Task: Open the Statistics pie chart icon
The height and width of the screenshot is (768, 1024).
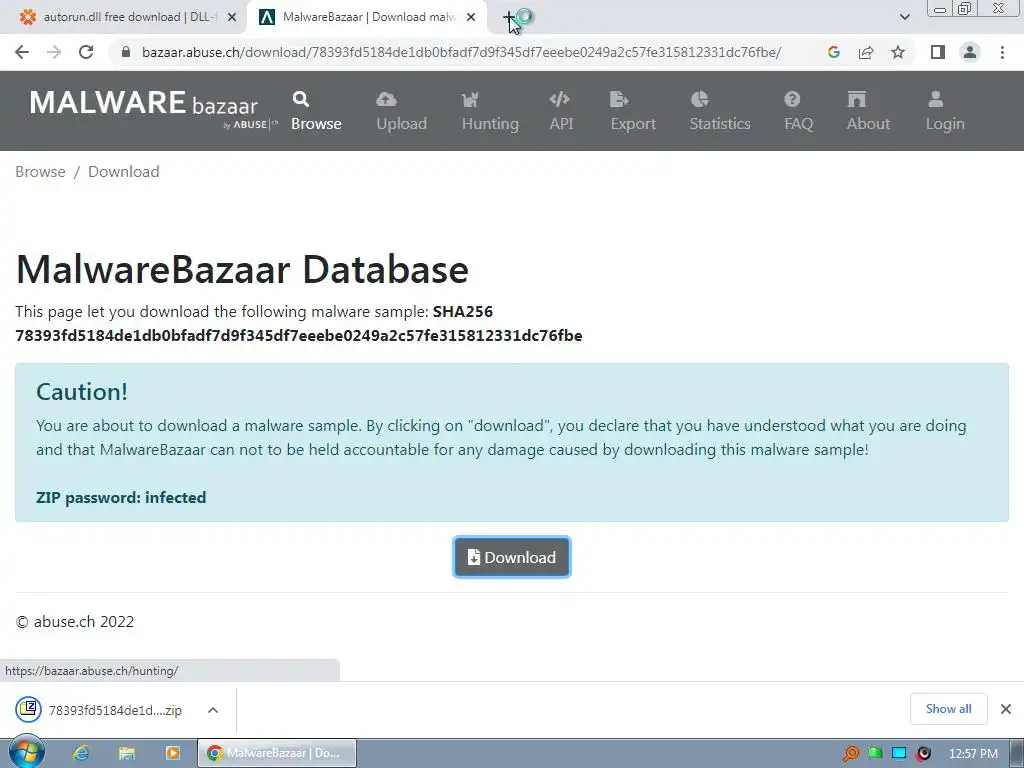Action: coord(699,99)
